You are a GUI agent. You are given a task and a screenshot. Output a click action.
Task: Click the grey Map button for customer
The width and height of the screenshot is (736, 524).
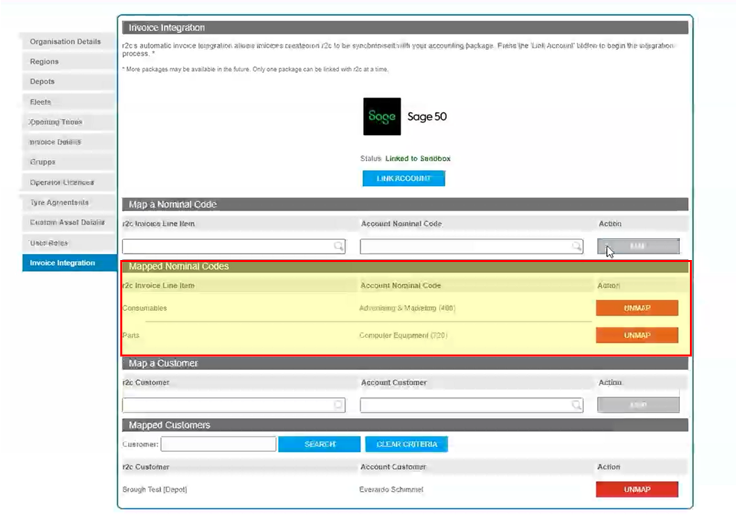pyautogui.click(x=638, y=405)
